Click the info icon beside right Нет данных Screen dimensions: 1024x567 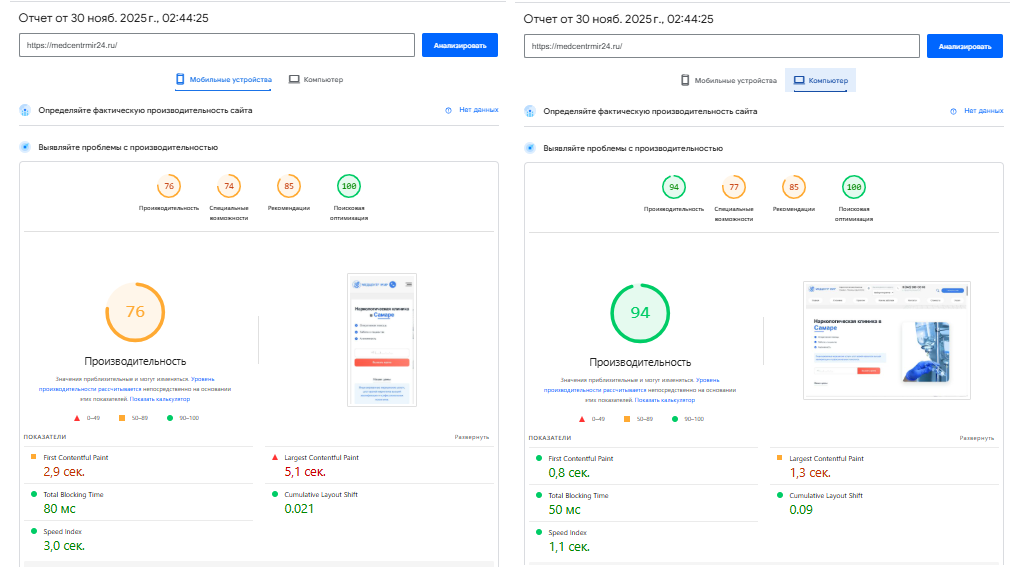(953, 111)
